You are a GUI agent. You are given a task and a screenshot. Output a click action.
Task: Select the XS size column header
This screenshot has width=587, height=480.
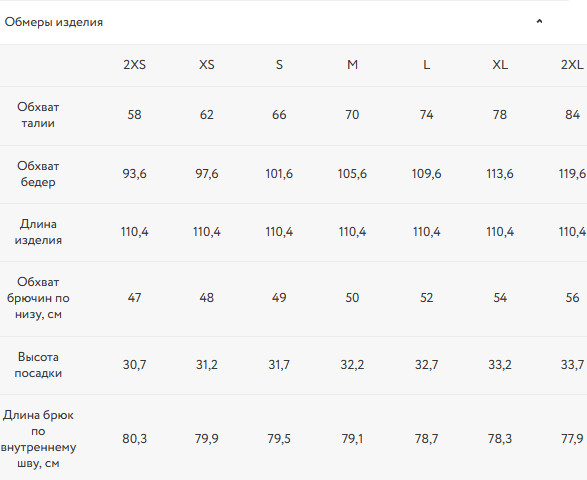(207, 65)
